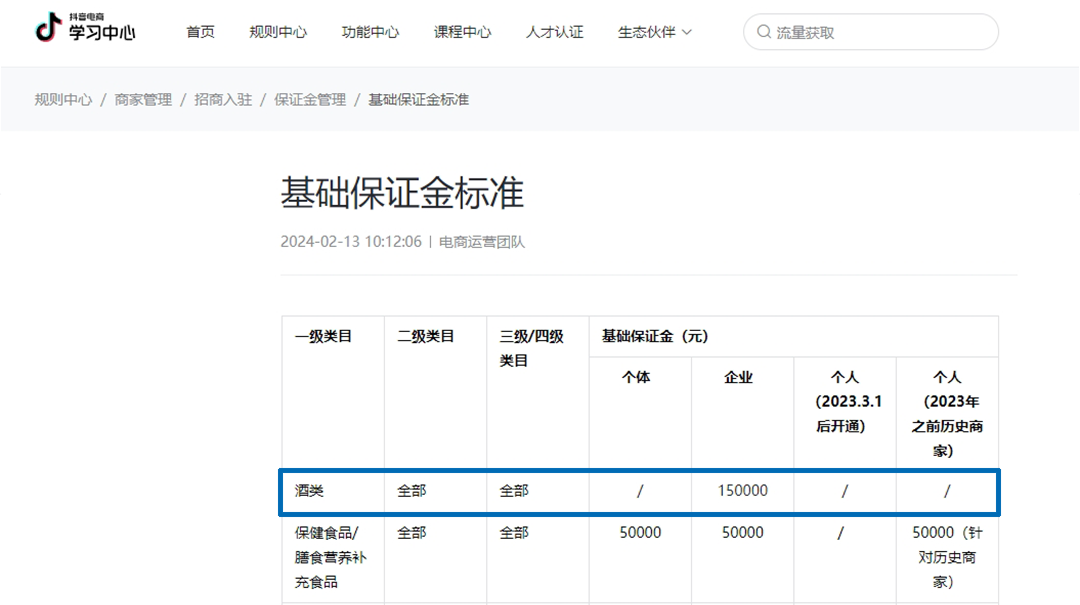
Task: Open the 课程中心 section
Action: click(x=463, y=31)
